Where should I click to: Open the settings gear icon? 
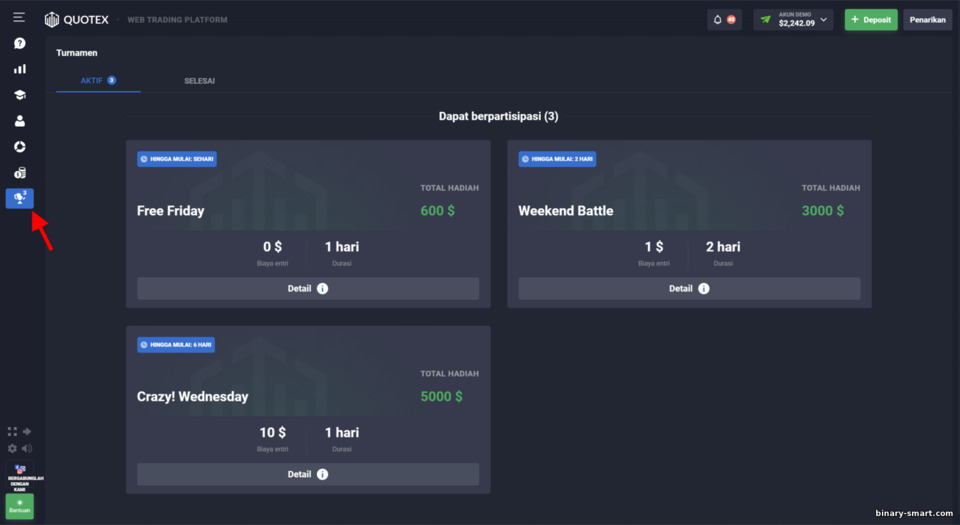tap(12, 449)
